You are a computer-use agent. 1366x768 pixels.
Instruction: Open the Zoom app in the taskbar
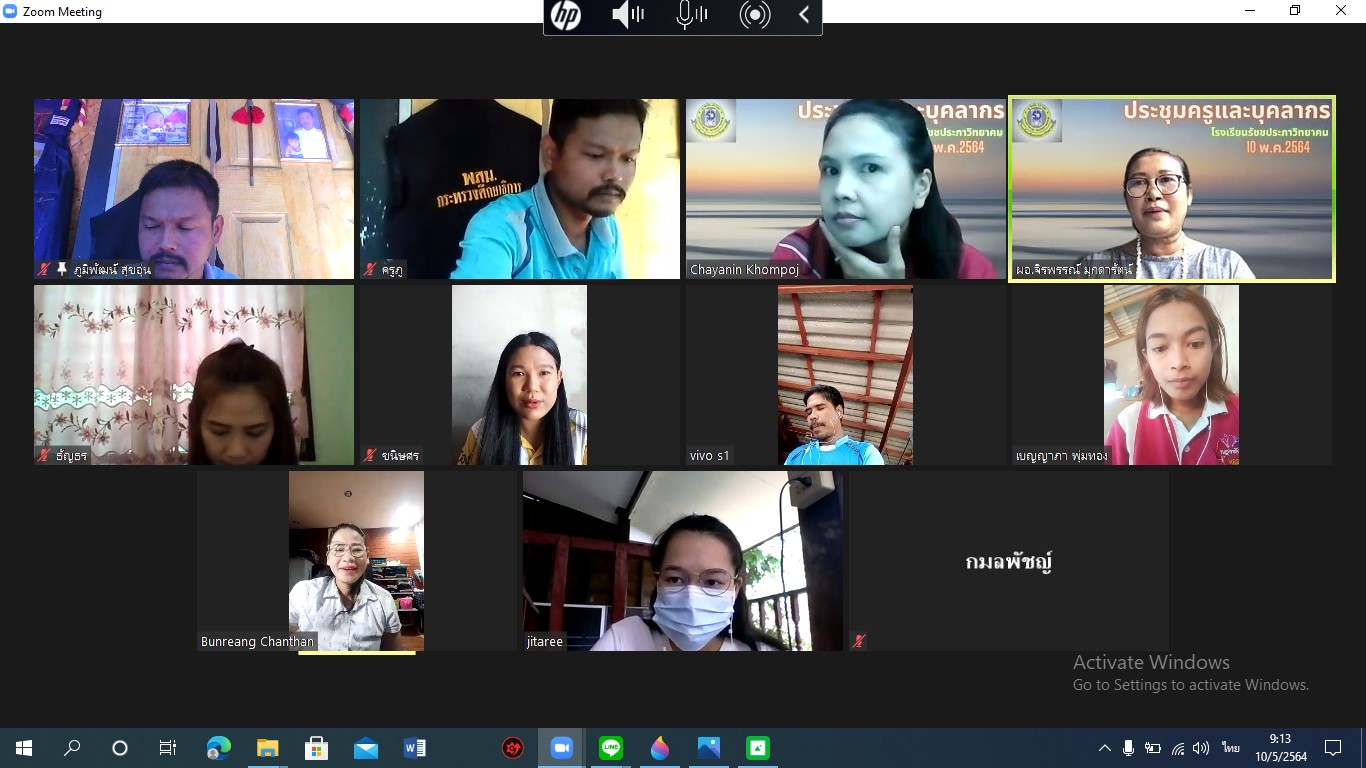(x=561, y=748)
